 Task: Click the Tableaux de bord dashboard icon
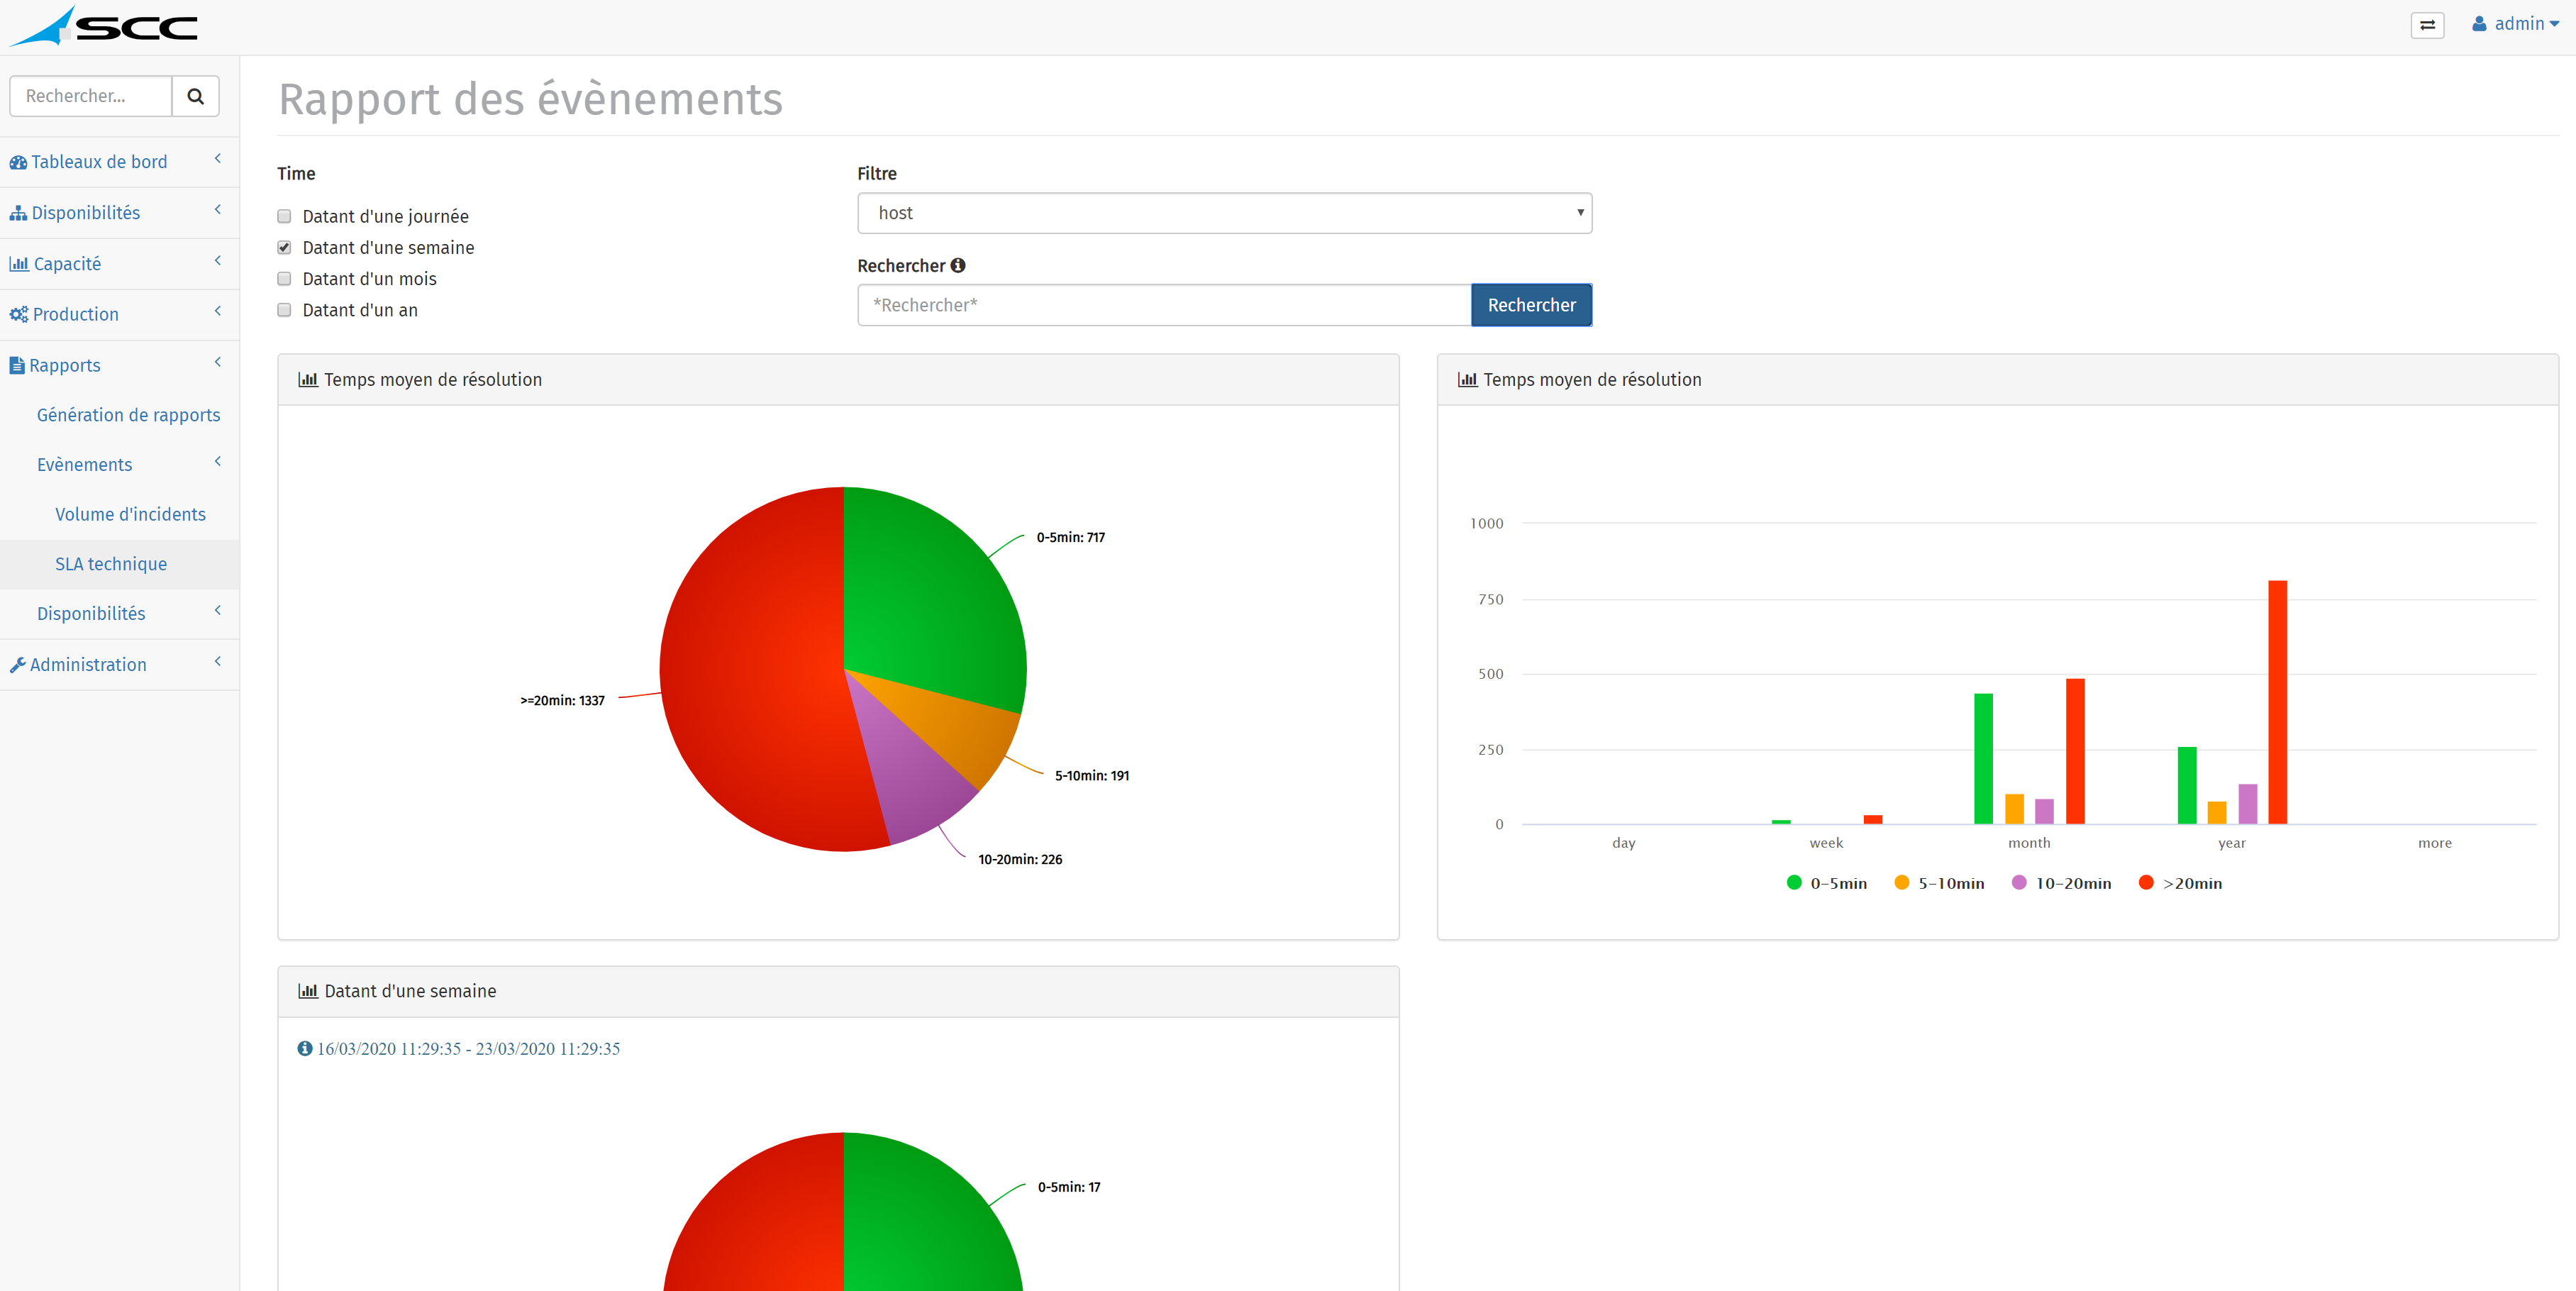[18, 162]
